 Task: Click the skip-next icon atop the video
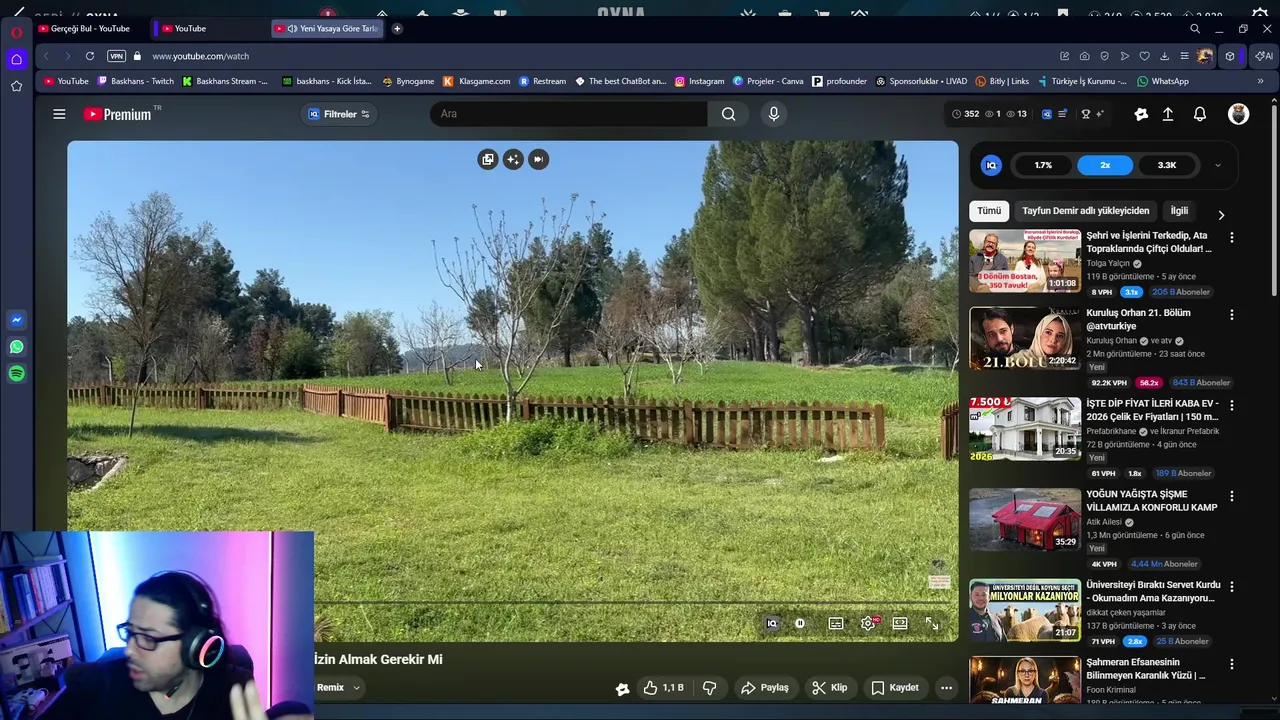(538, 159)
